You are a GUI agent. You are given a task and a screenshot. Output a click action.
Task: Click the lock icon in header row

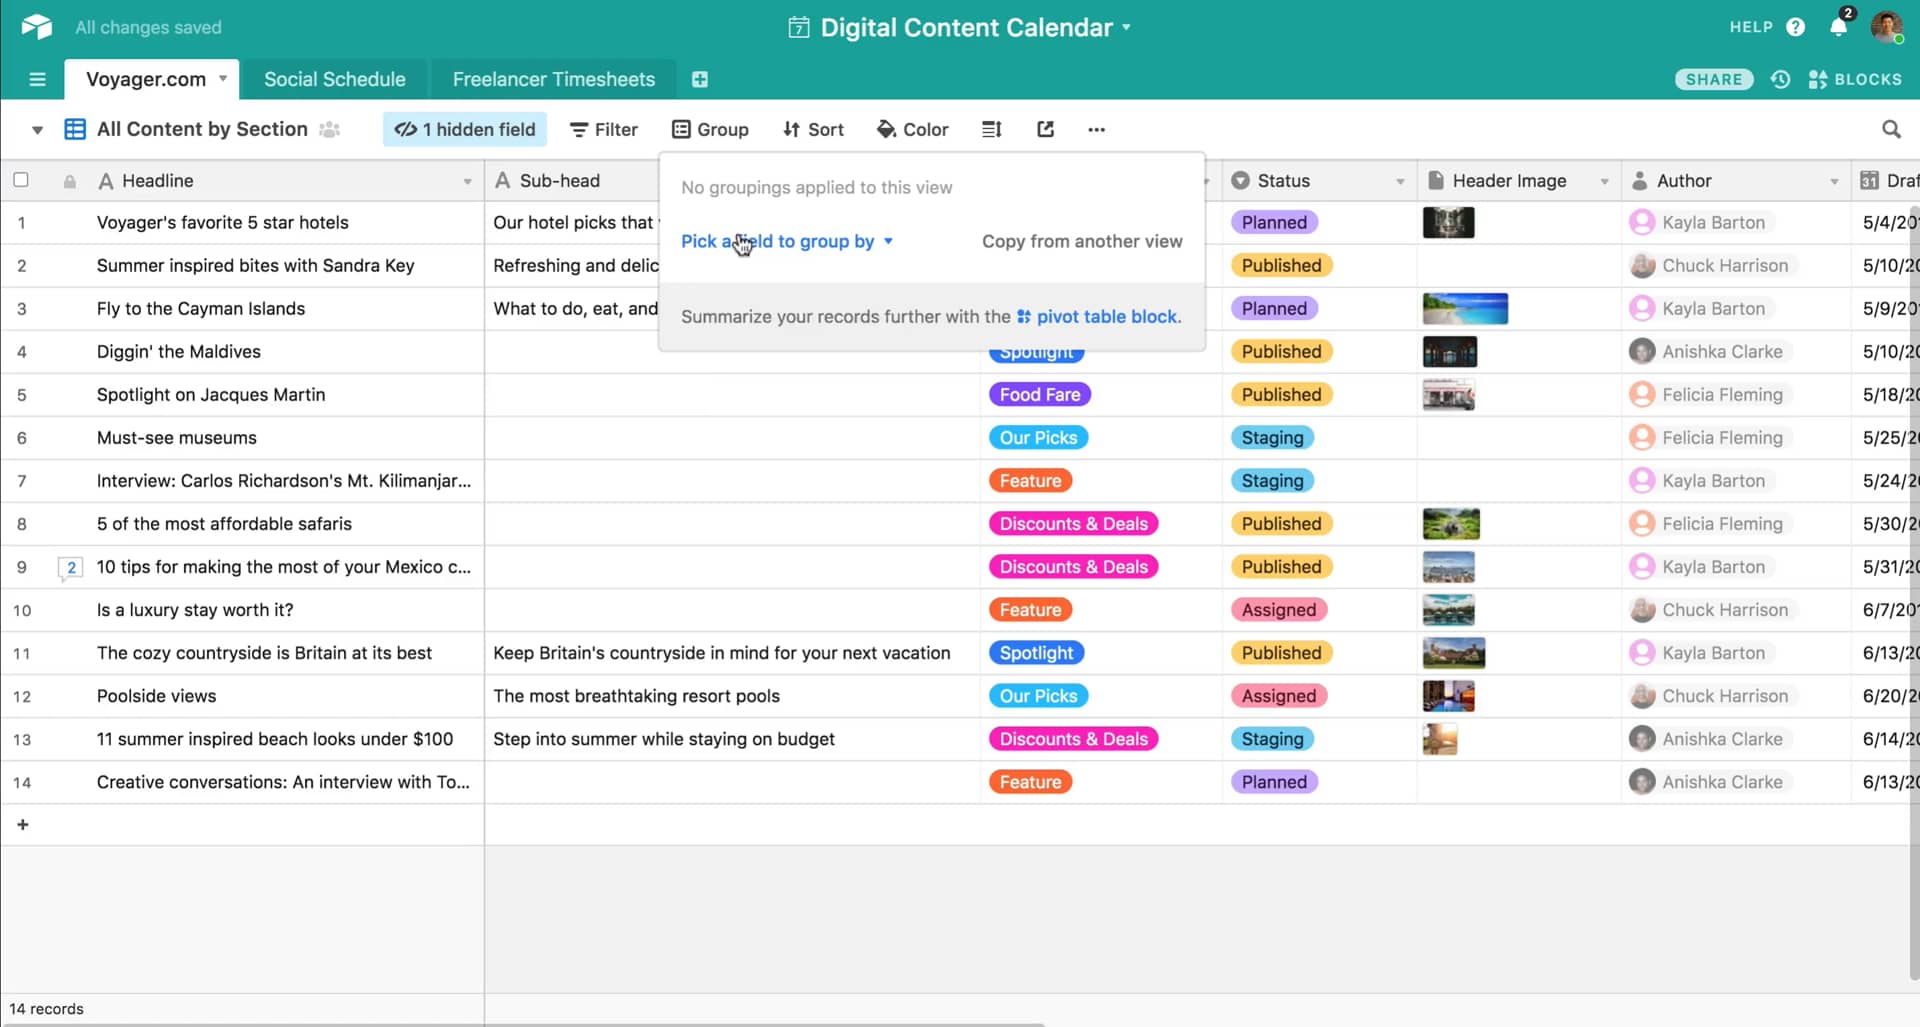69,181
